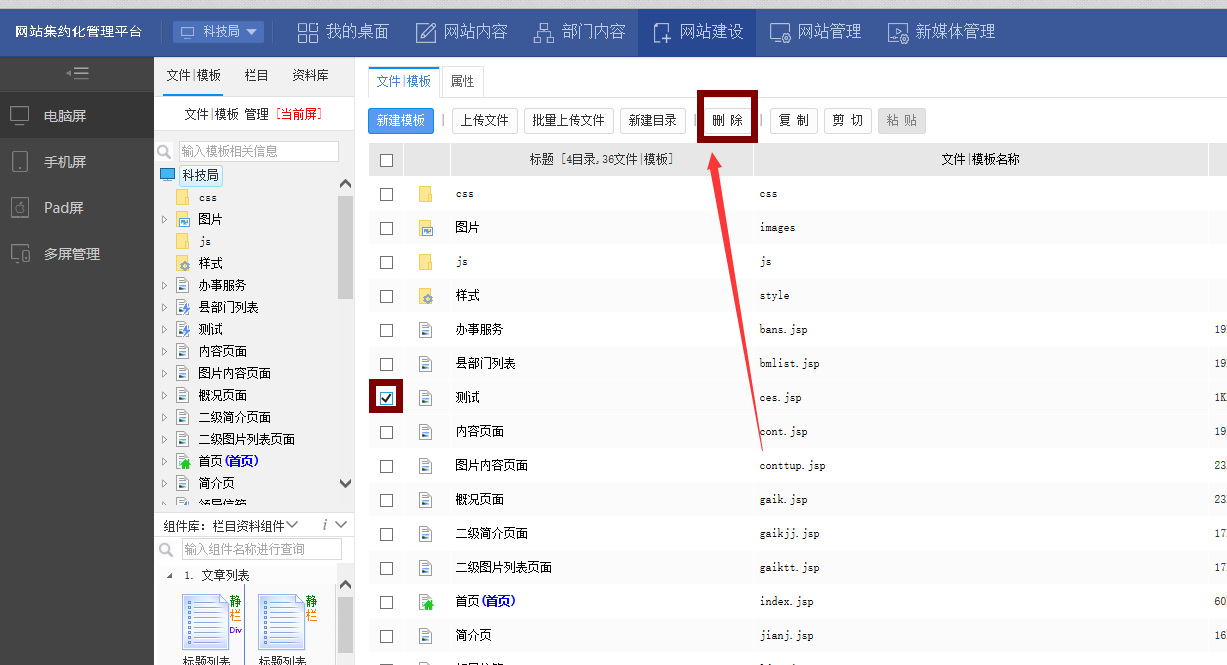Viewport: 1227px width, 665px height.
Task: Click the component library vertical scrollbar
Action: [346, 623]
